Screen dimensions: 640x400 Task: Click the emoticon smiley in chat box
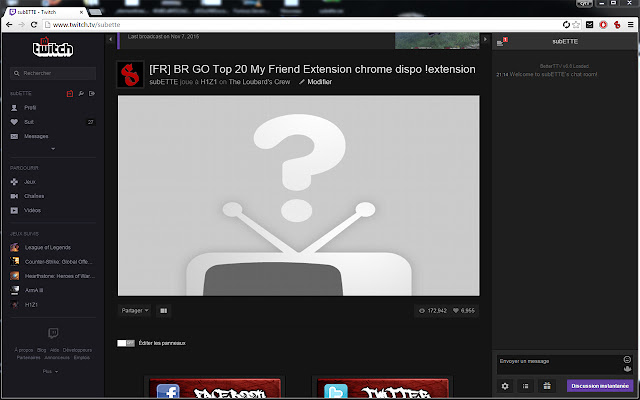tap(627, 359)
